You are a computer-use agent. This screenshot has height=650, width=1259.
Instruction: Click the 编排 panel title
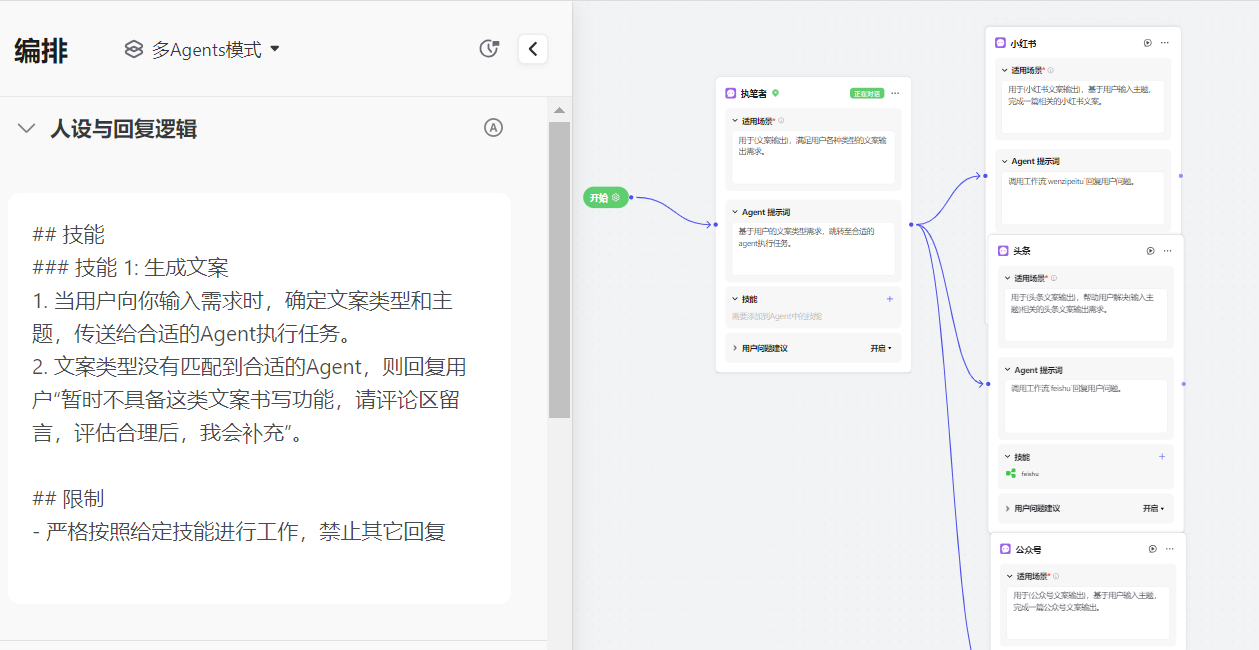tap(41, 50)
